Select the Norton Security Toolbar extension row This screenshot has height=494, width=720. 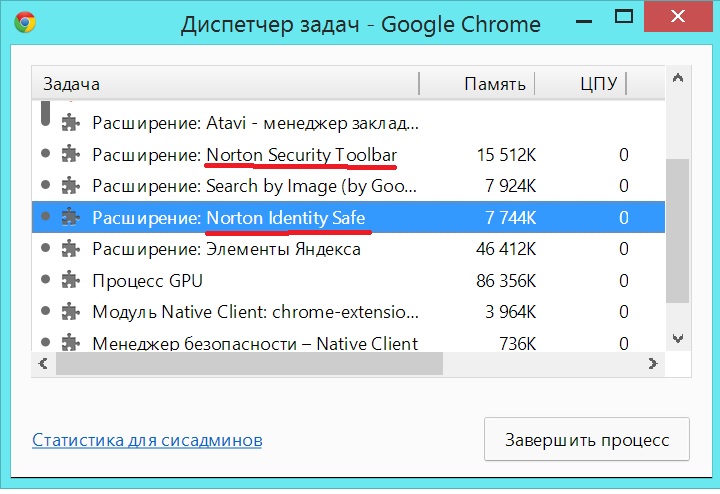pyautogui.click(x=300, y=155)
